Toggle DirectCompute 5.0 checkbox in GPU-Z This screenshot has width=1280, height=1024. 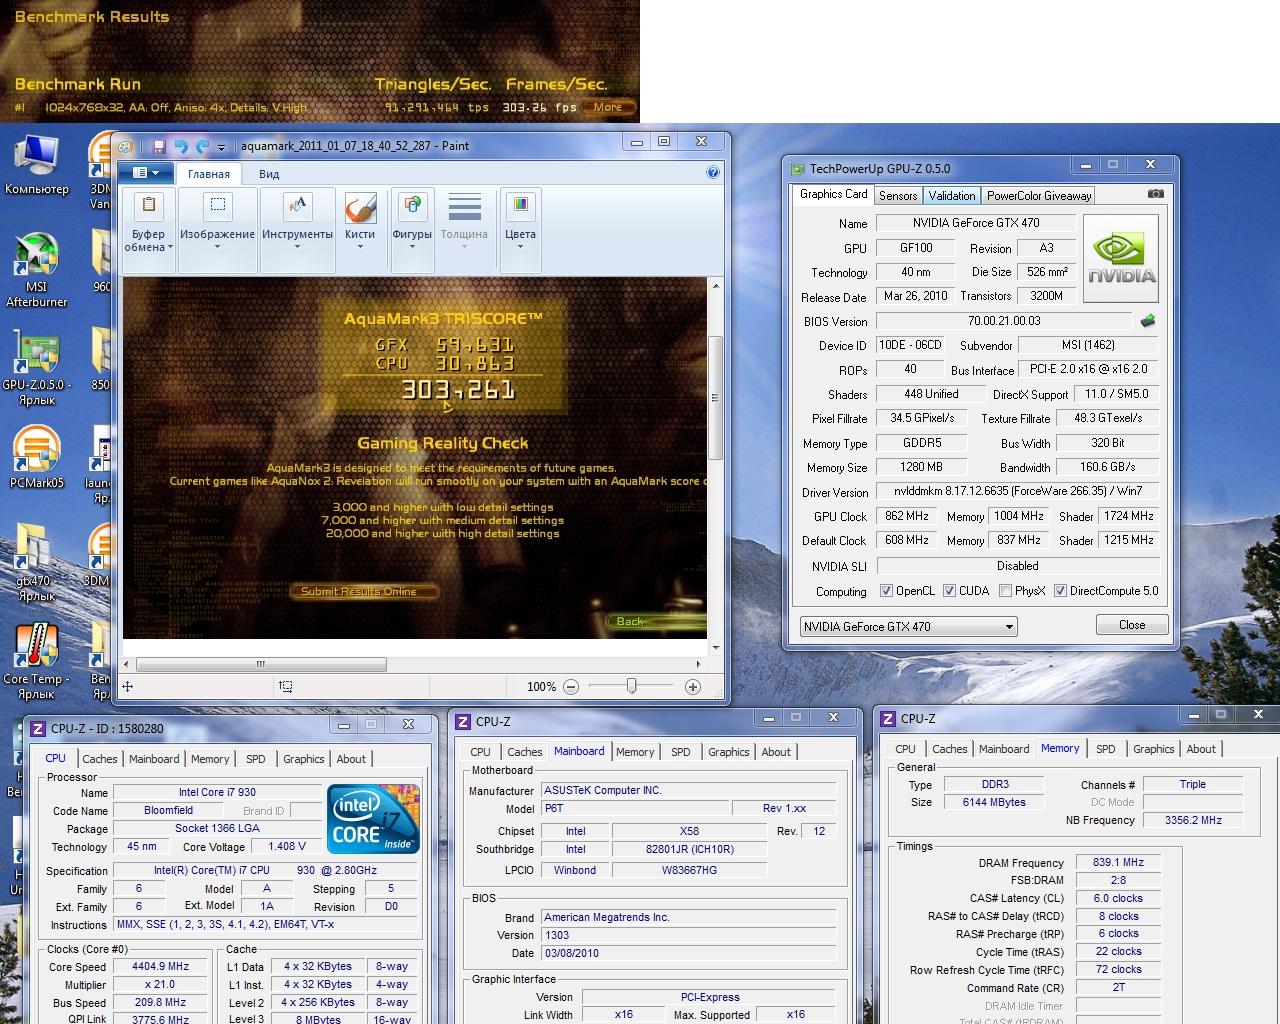(1060, 591)
